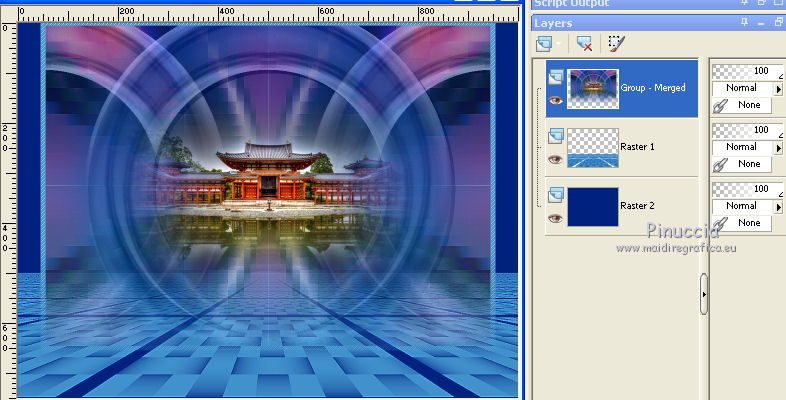Image resolution: width=786 pixels, height=400 pixels.
Task: Open blend mode arrow for Raster 1
Action: tap(778, 148)
